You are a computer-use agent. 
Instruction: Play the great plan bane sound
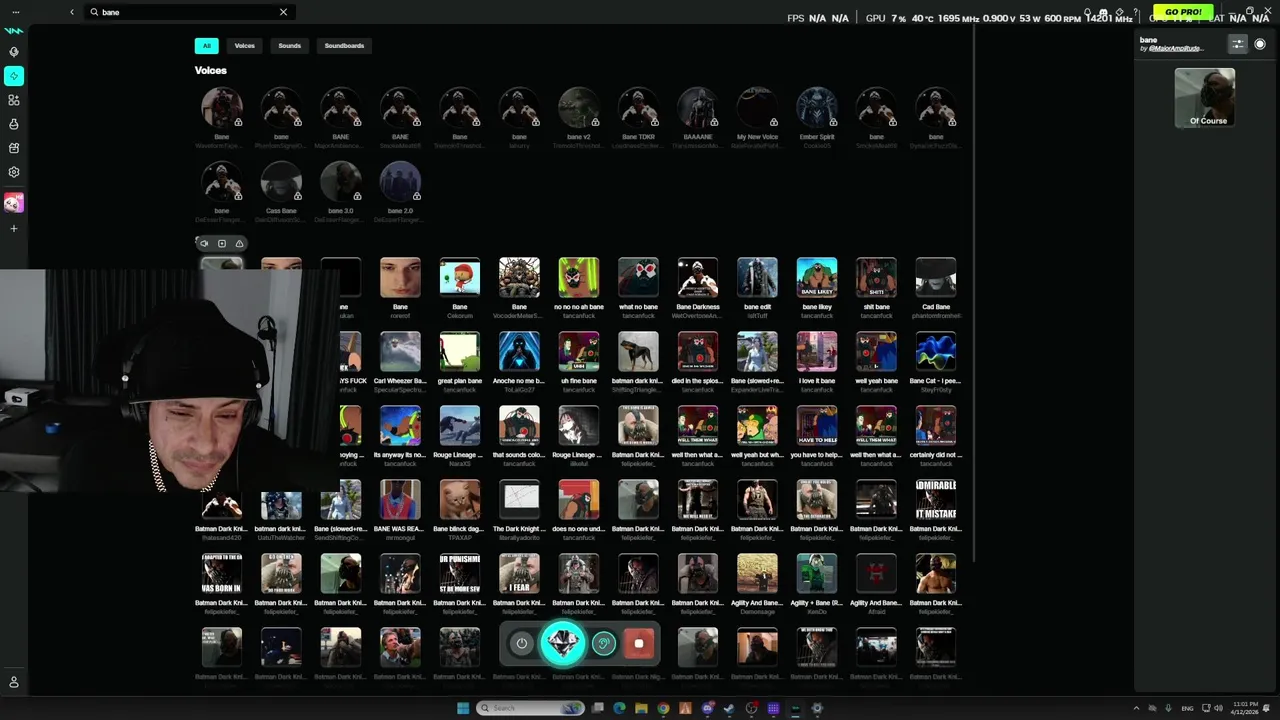(460, 352)
